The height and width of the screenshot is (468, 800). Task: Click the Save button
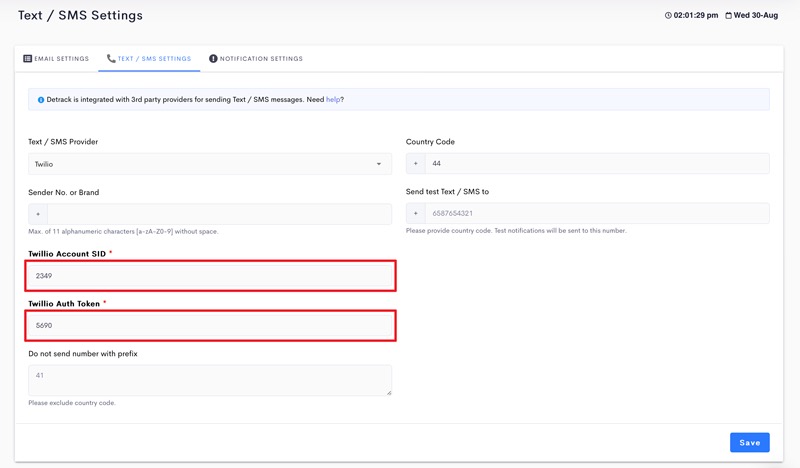coord(749,442)
